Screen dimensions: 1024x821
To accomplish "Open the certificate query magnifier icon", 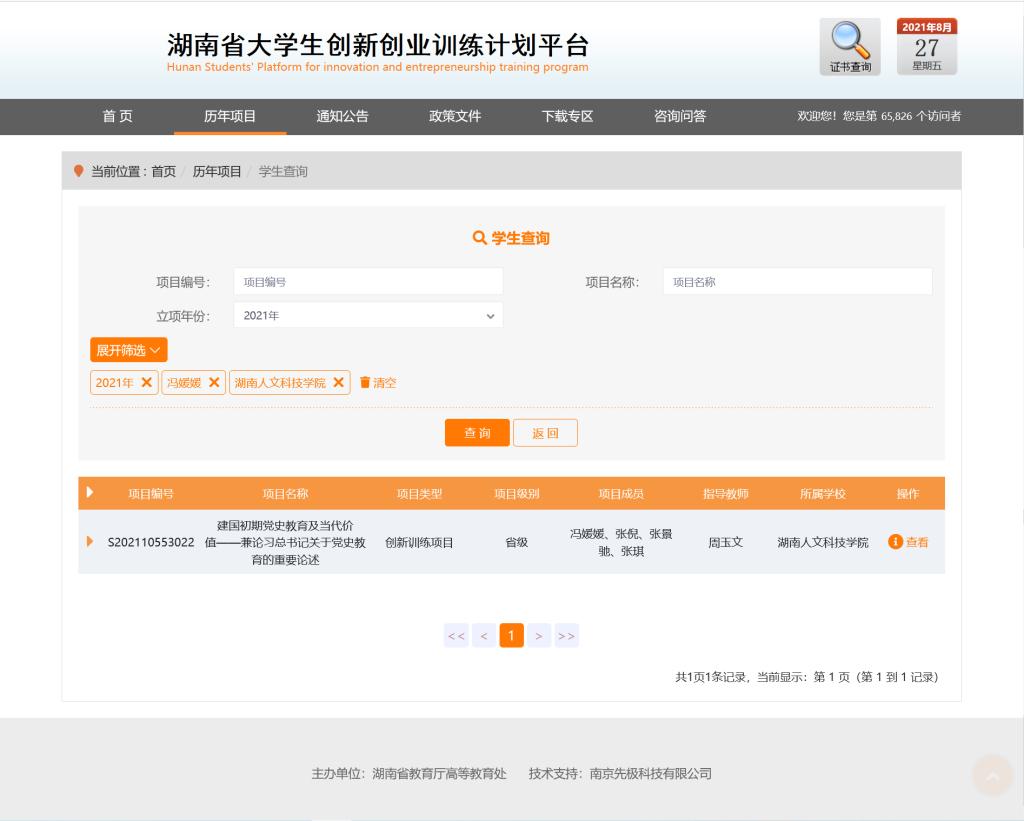I will click(x=850, y=46).
